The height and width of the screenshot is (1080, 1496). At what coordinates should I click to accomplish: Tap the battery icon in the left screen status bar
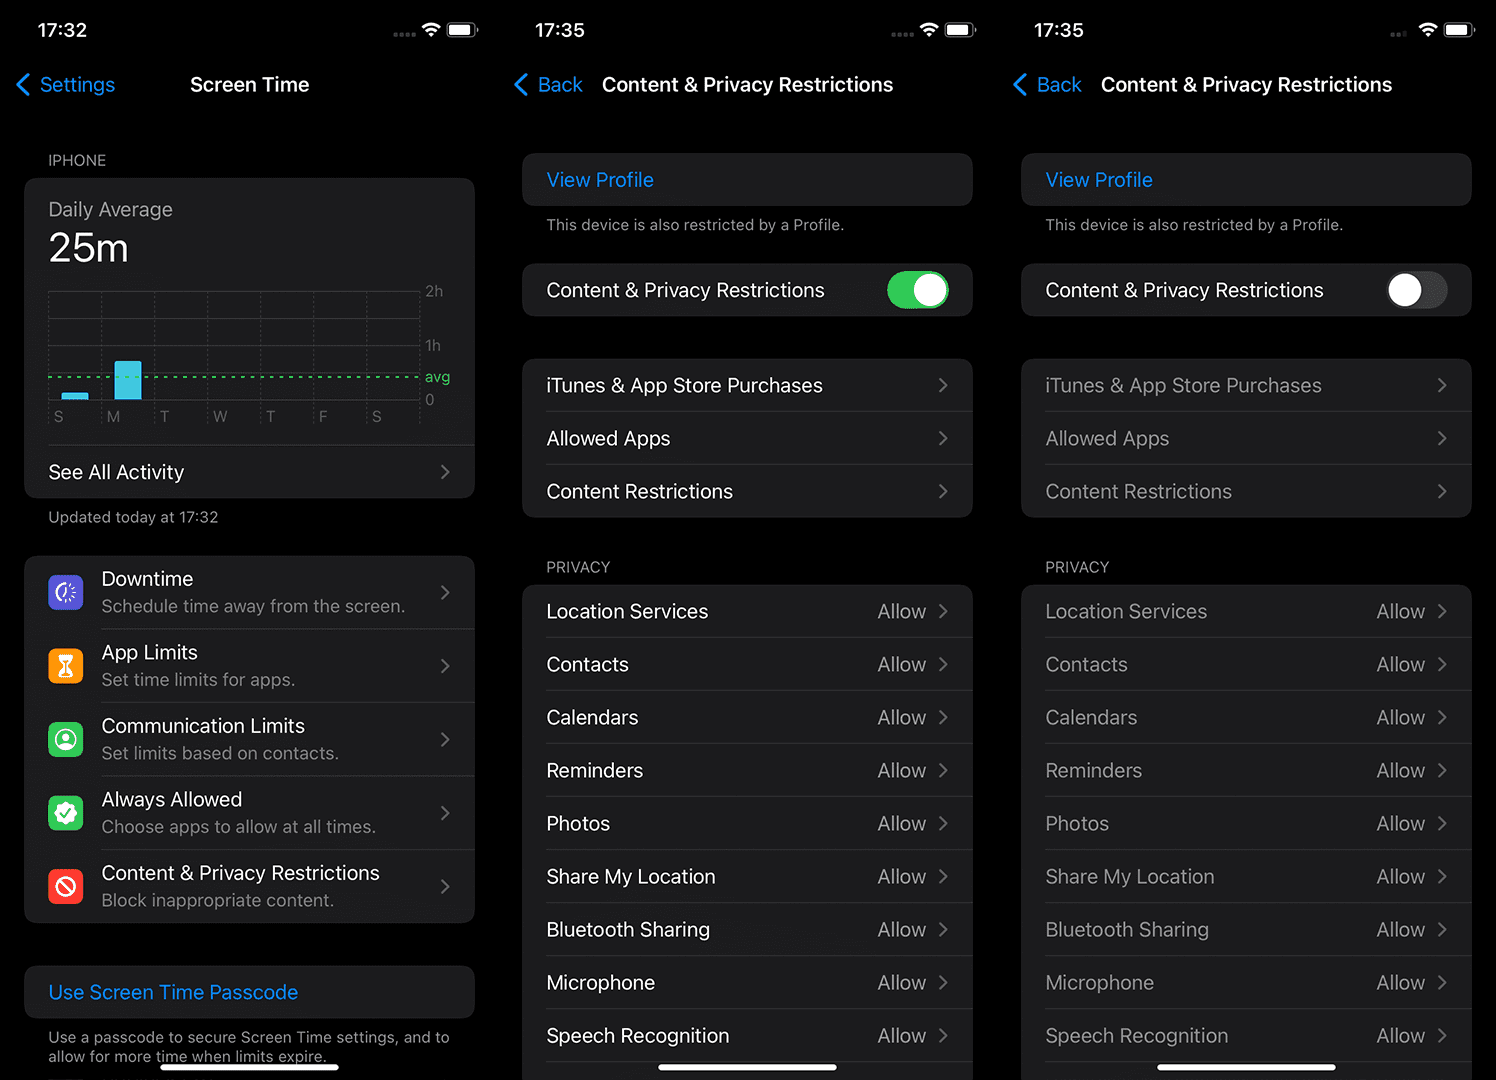click(x=462, y=30)
